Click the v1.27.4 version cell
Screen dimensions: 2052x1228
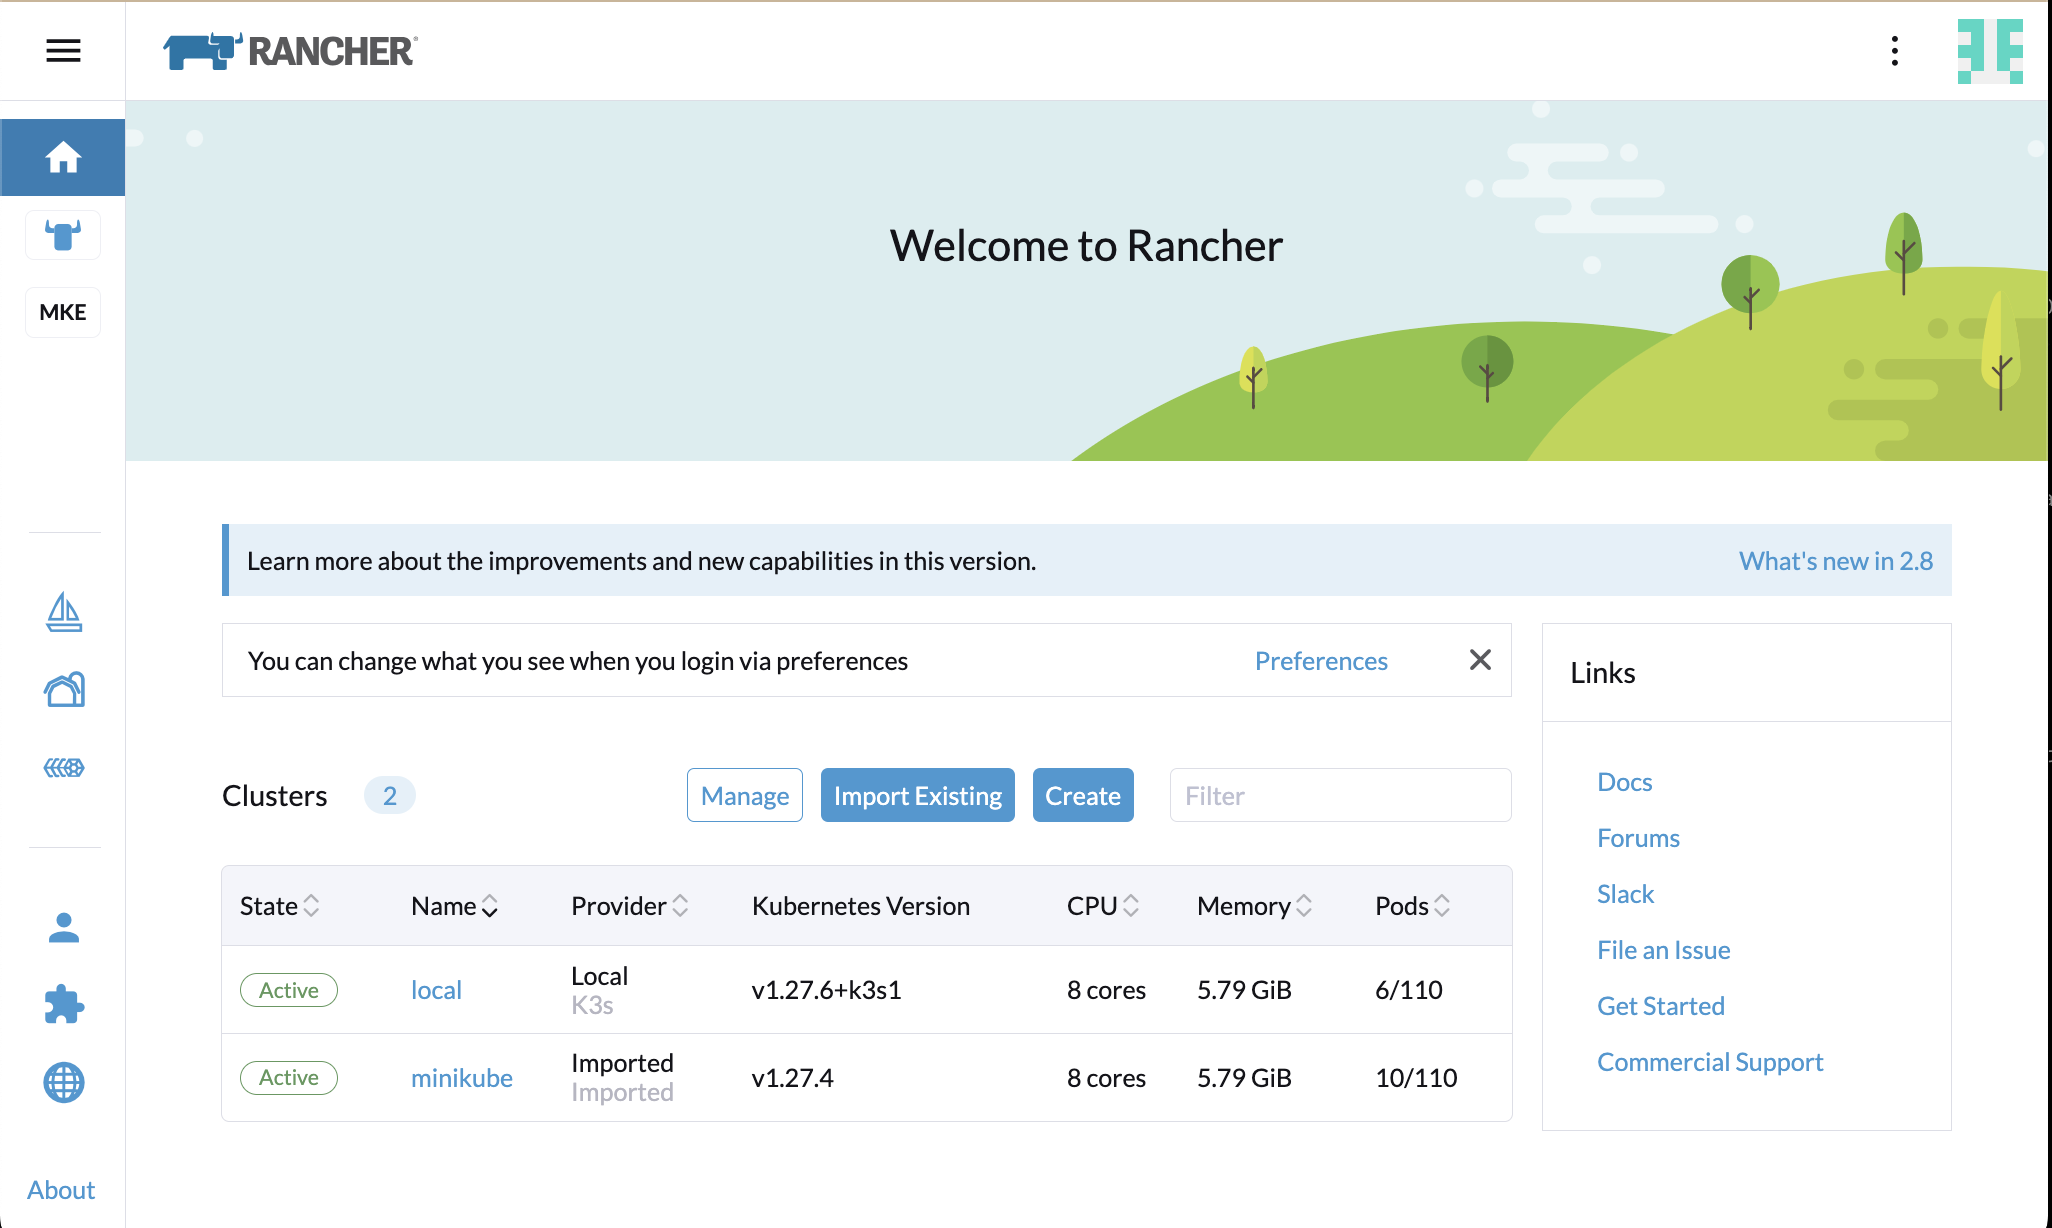tap(792, 1078)
